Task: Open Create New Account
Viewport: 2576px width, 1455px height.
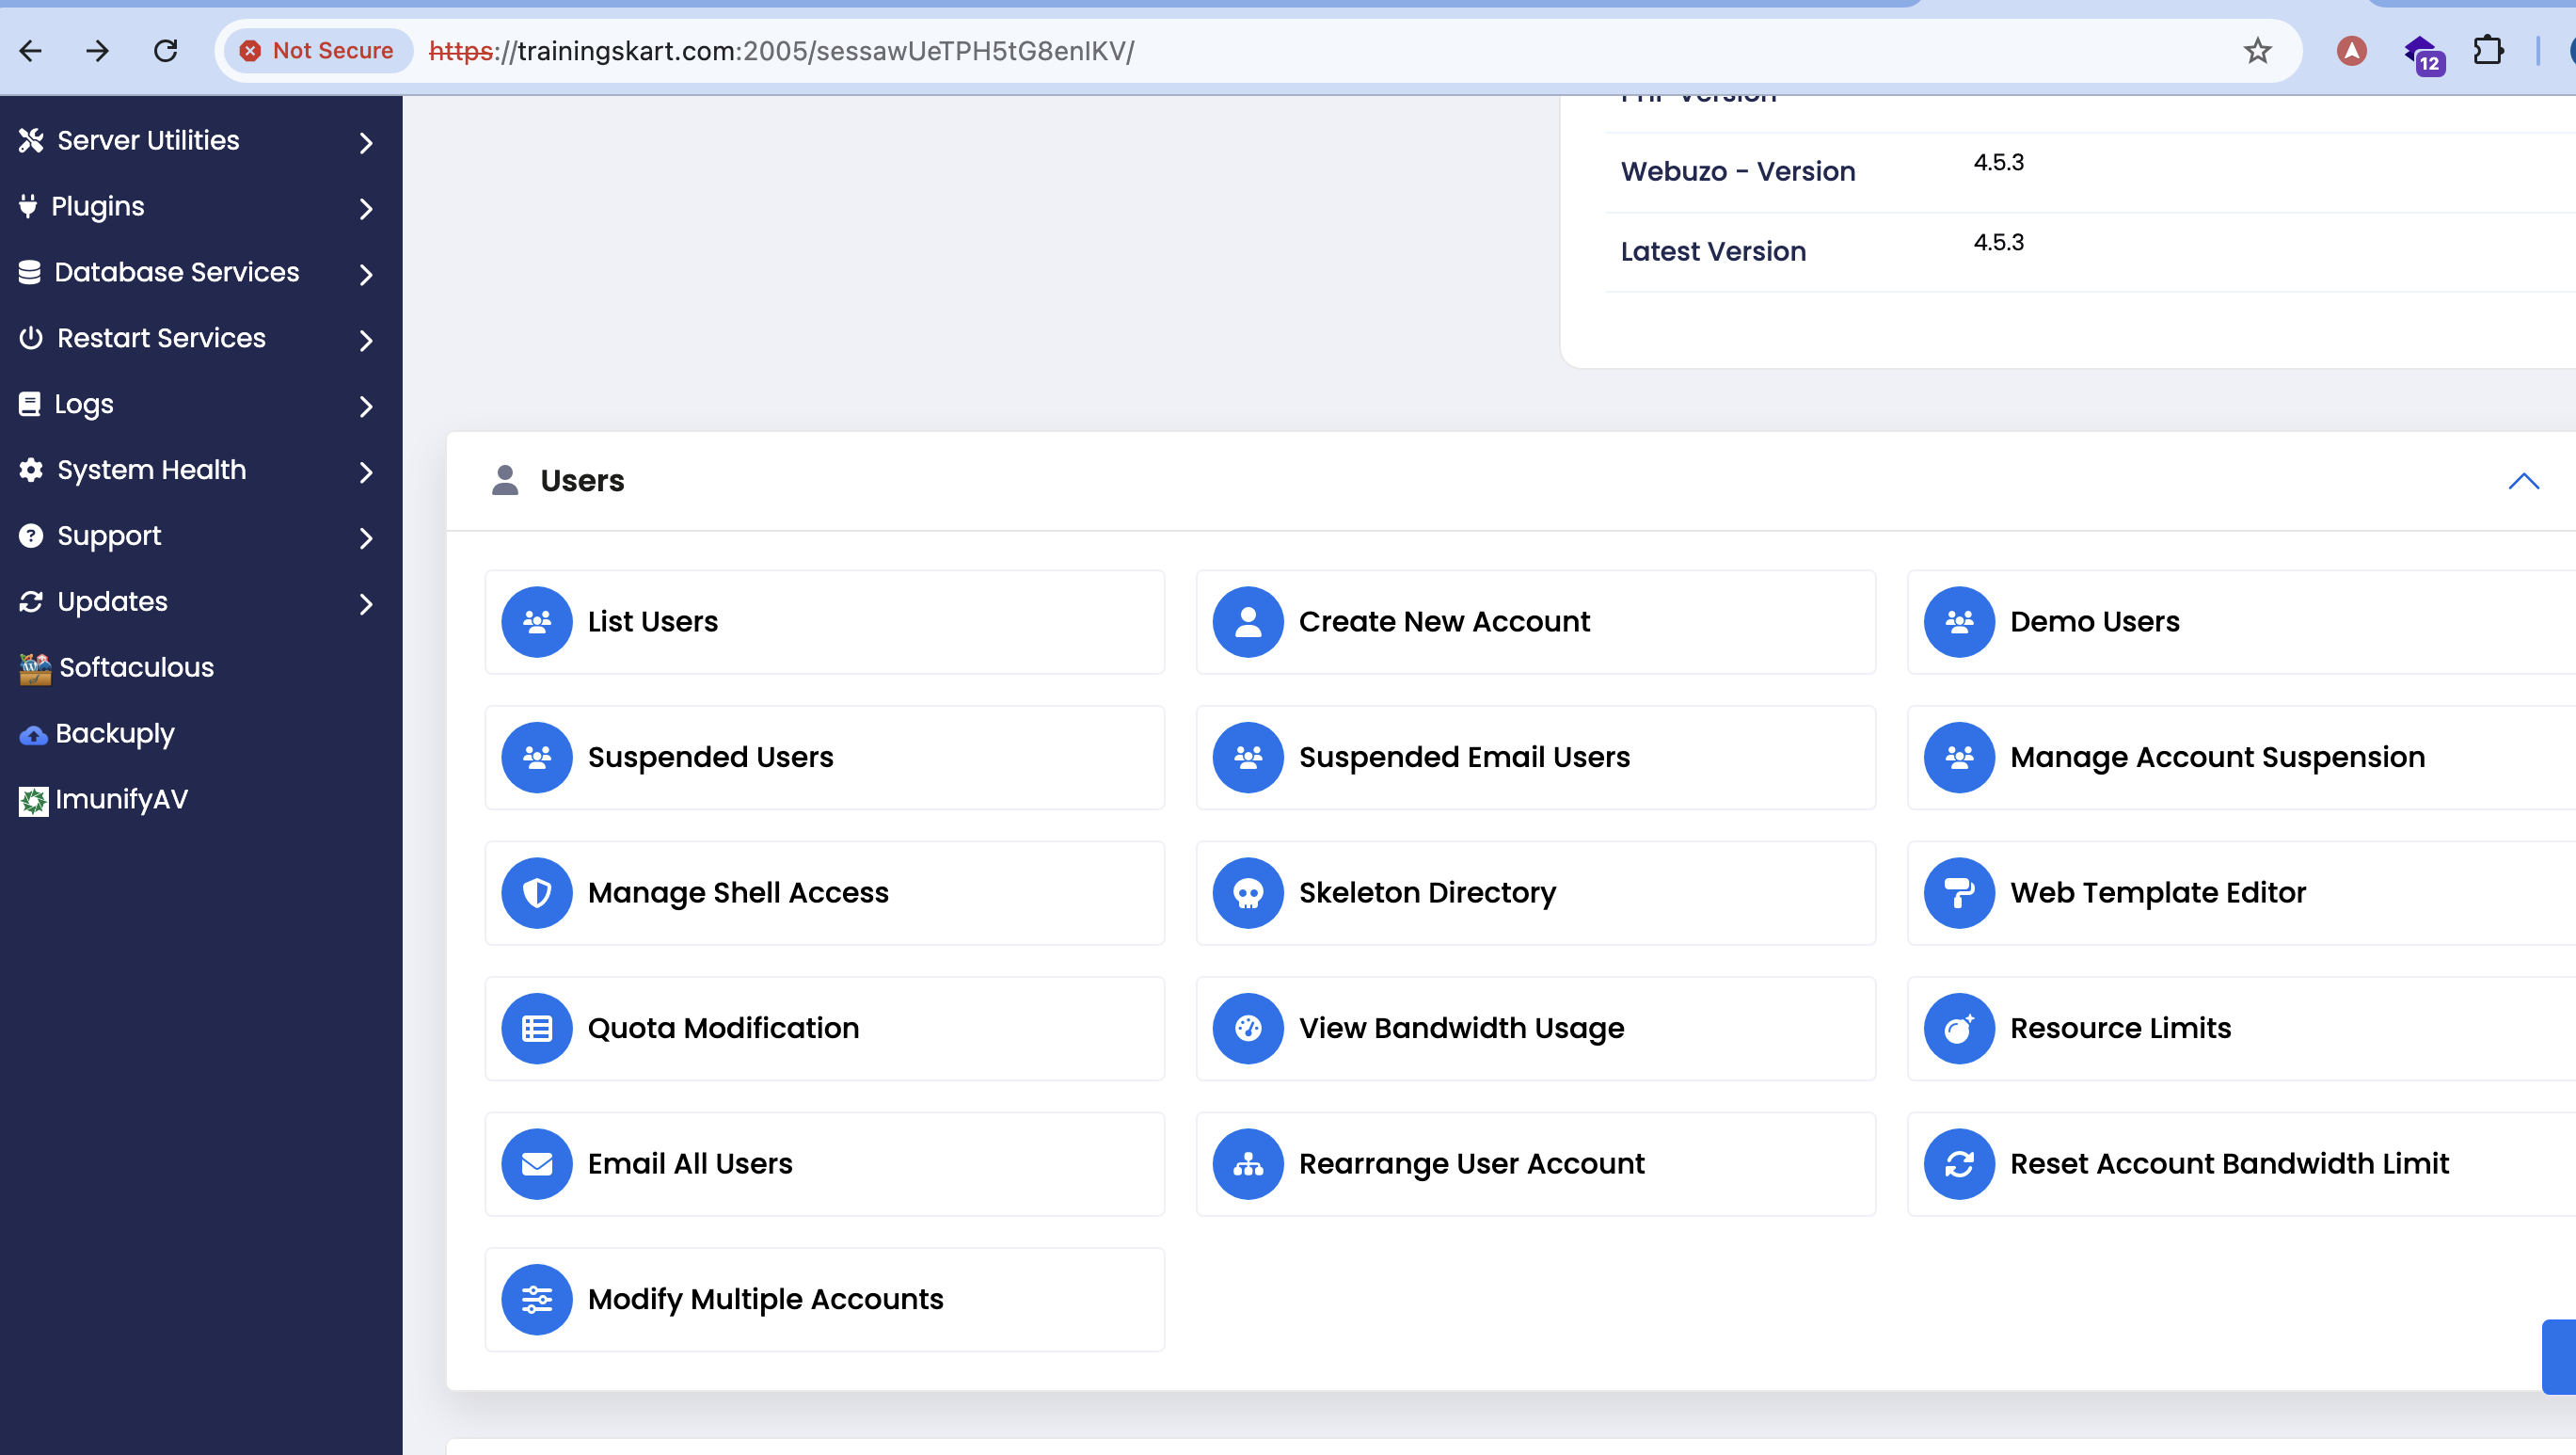Action: coord(1442,622)
